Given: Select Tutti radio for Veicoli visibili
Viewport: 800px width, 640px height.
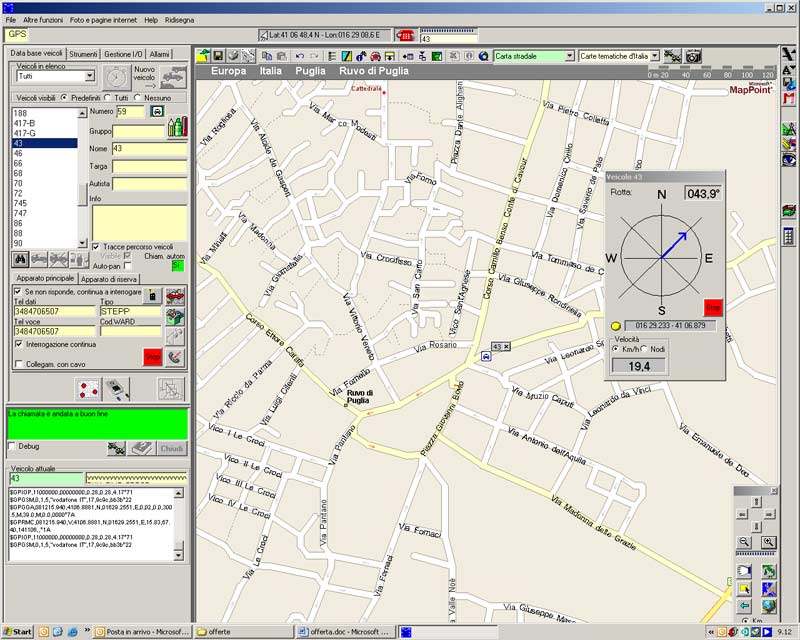Looking at the screenshot, I should (107, 97).
